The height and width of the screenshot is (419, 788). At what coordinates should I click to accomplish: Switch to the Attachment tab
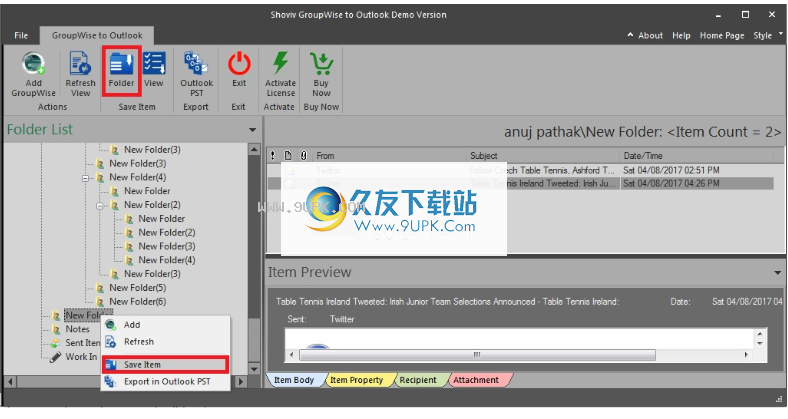tap(476, 380)
